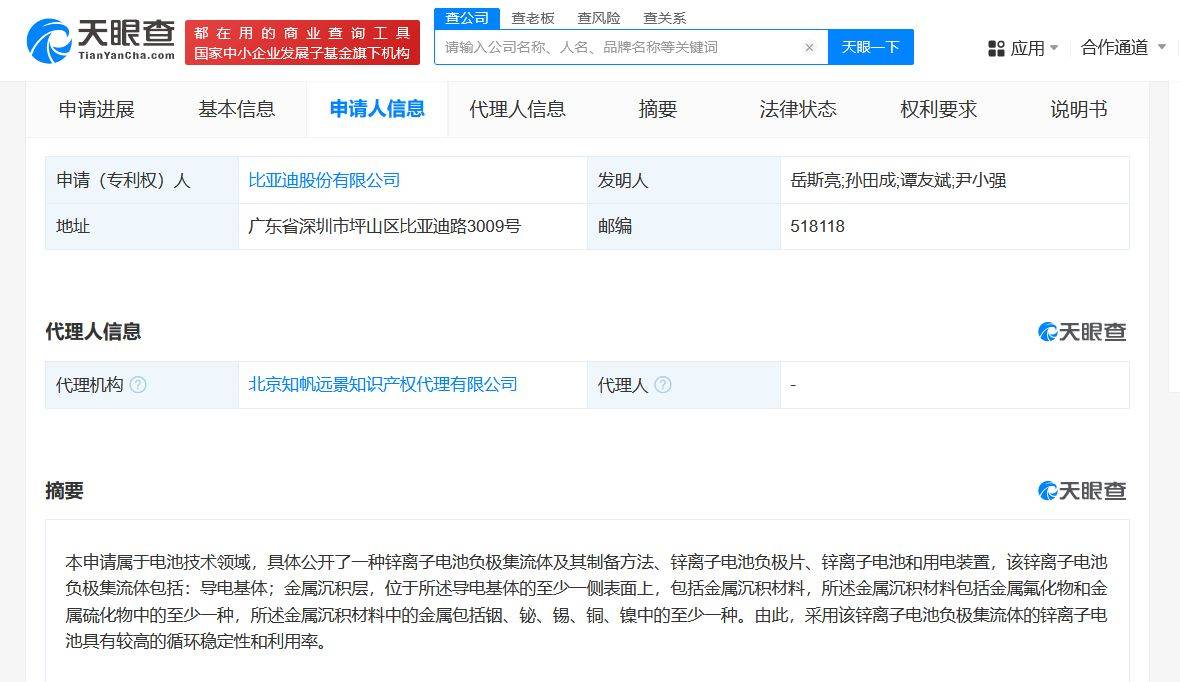Expand the 应用 dropdown arrow
The image size is (1180, 682).
[1053, 47]
